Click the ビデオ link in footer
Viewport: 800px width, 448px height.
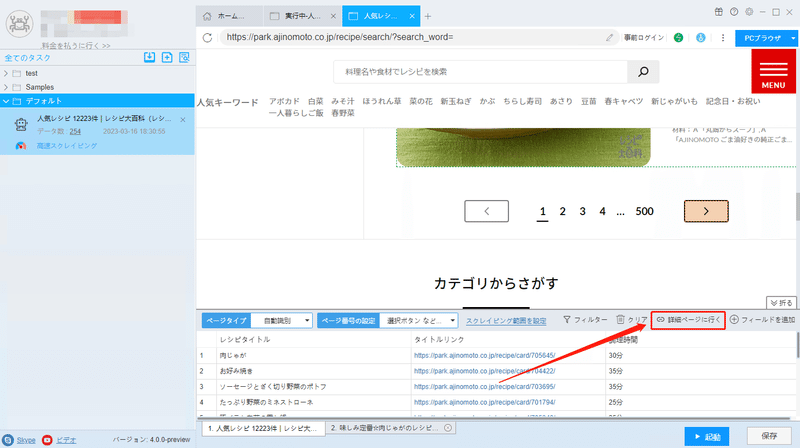pos(66,440)
